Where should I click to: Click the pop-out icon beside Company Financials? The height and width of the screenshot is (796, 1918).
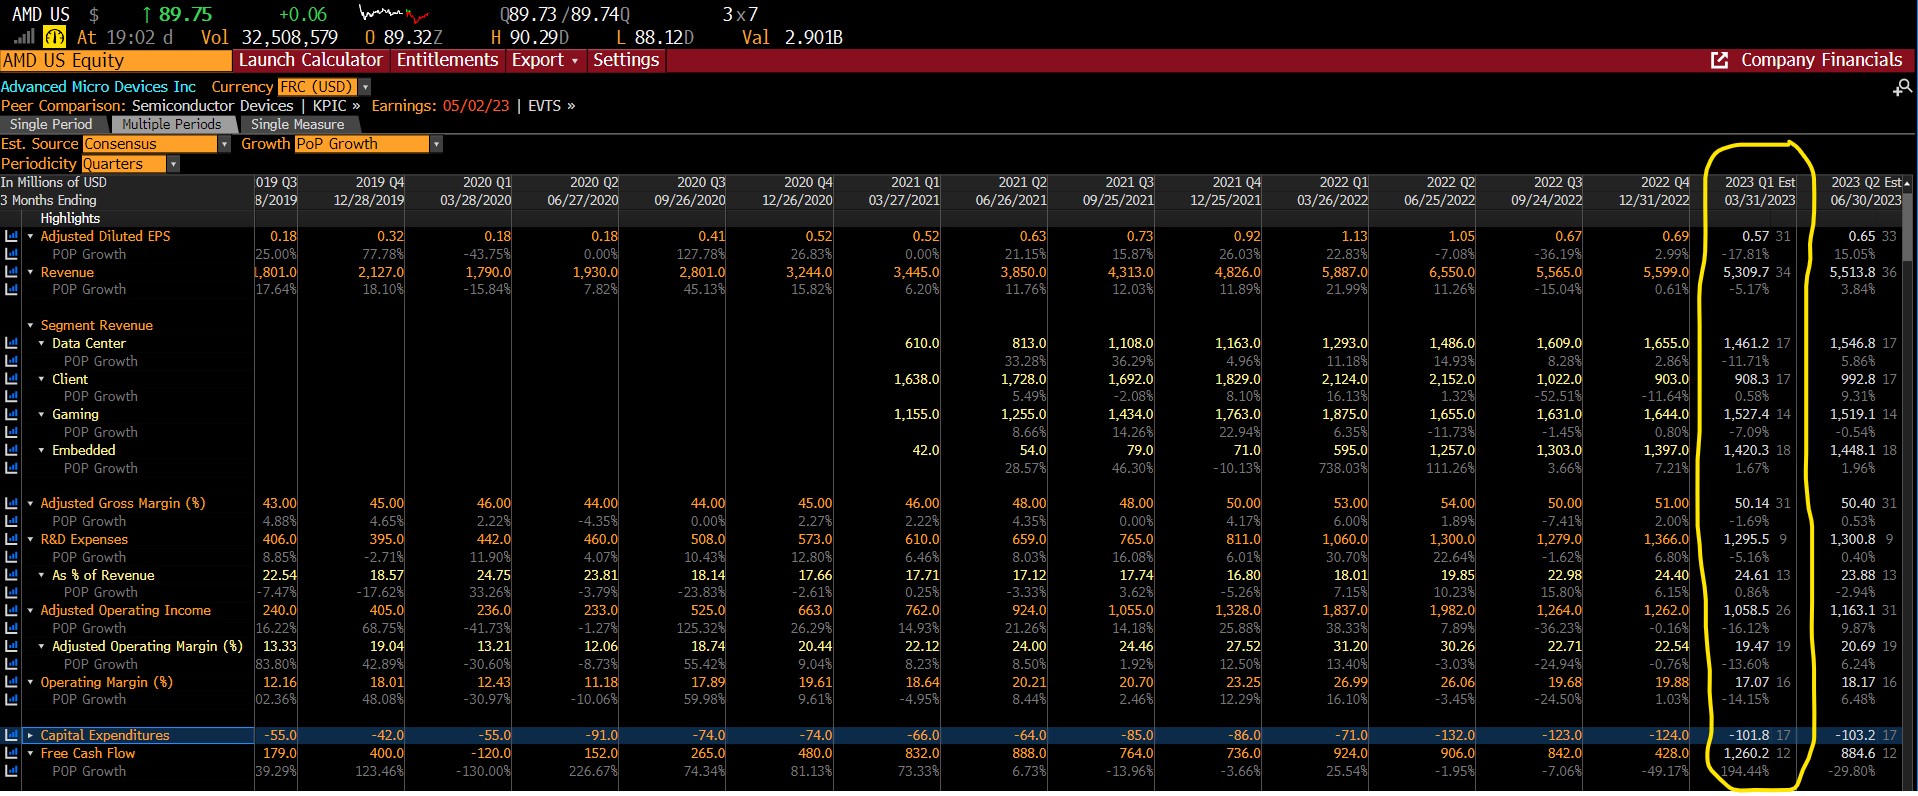pyautogui.click(x=1719, y=61)
